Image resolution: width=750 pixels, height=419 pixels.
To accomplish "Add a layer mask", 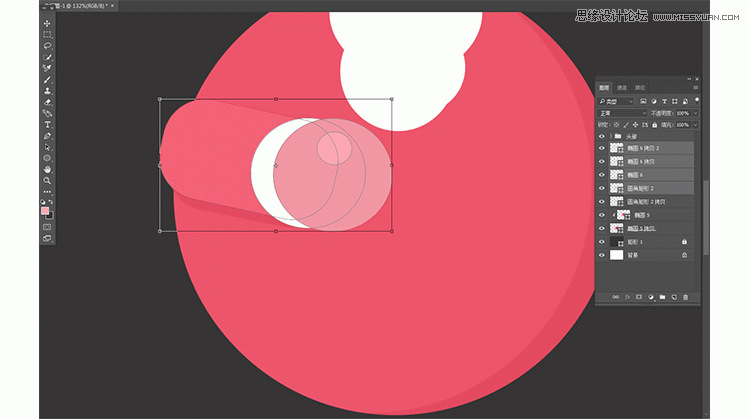I will (x=639, y=297).
